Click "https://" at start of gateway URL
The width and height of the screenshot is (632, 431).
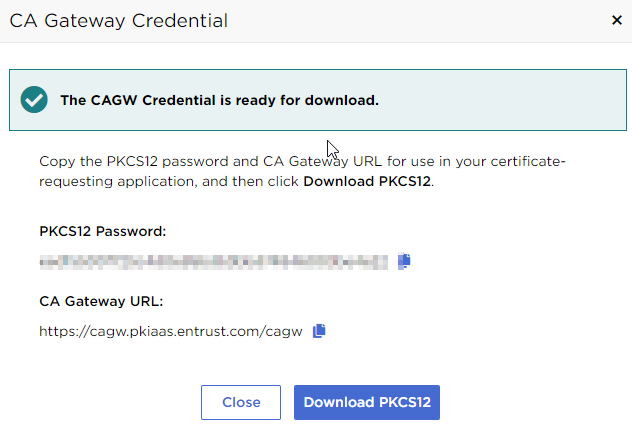pos(62,331)
